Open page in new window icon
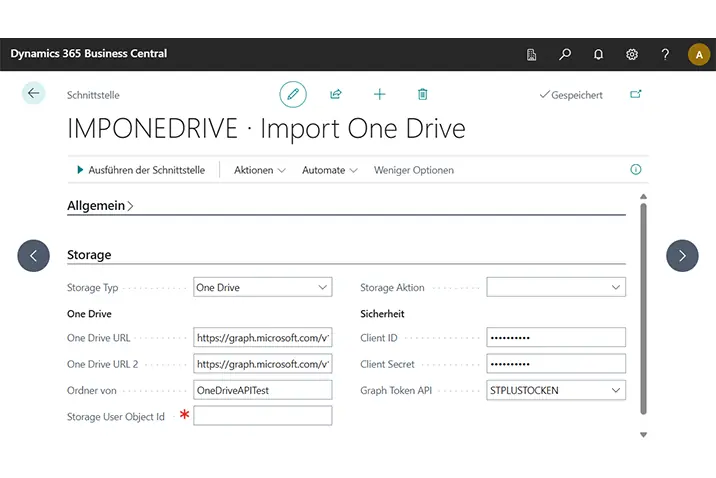Viewport: 716px width, 478px height. click(x=636, y=94)
